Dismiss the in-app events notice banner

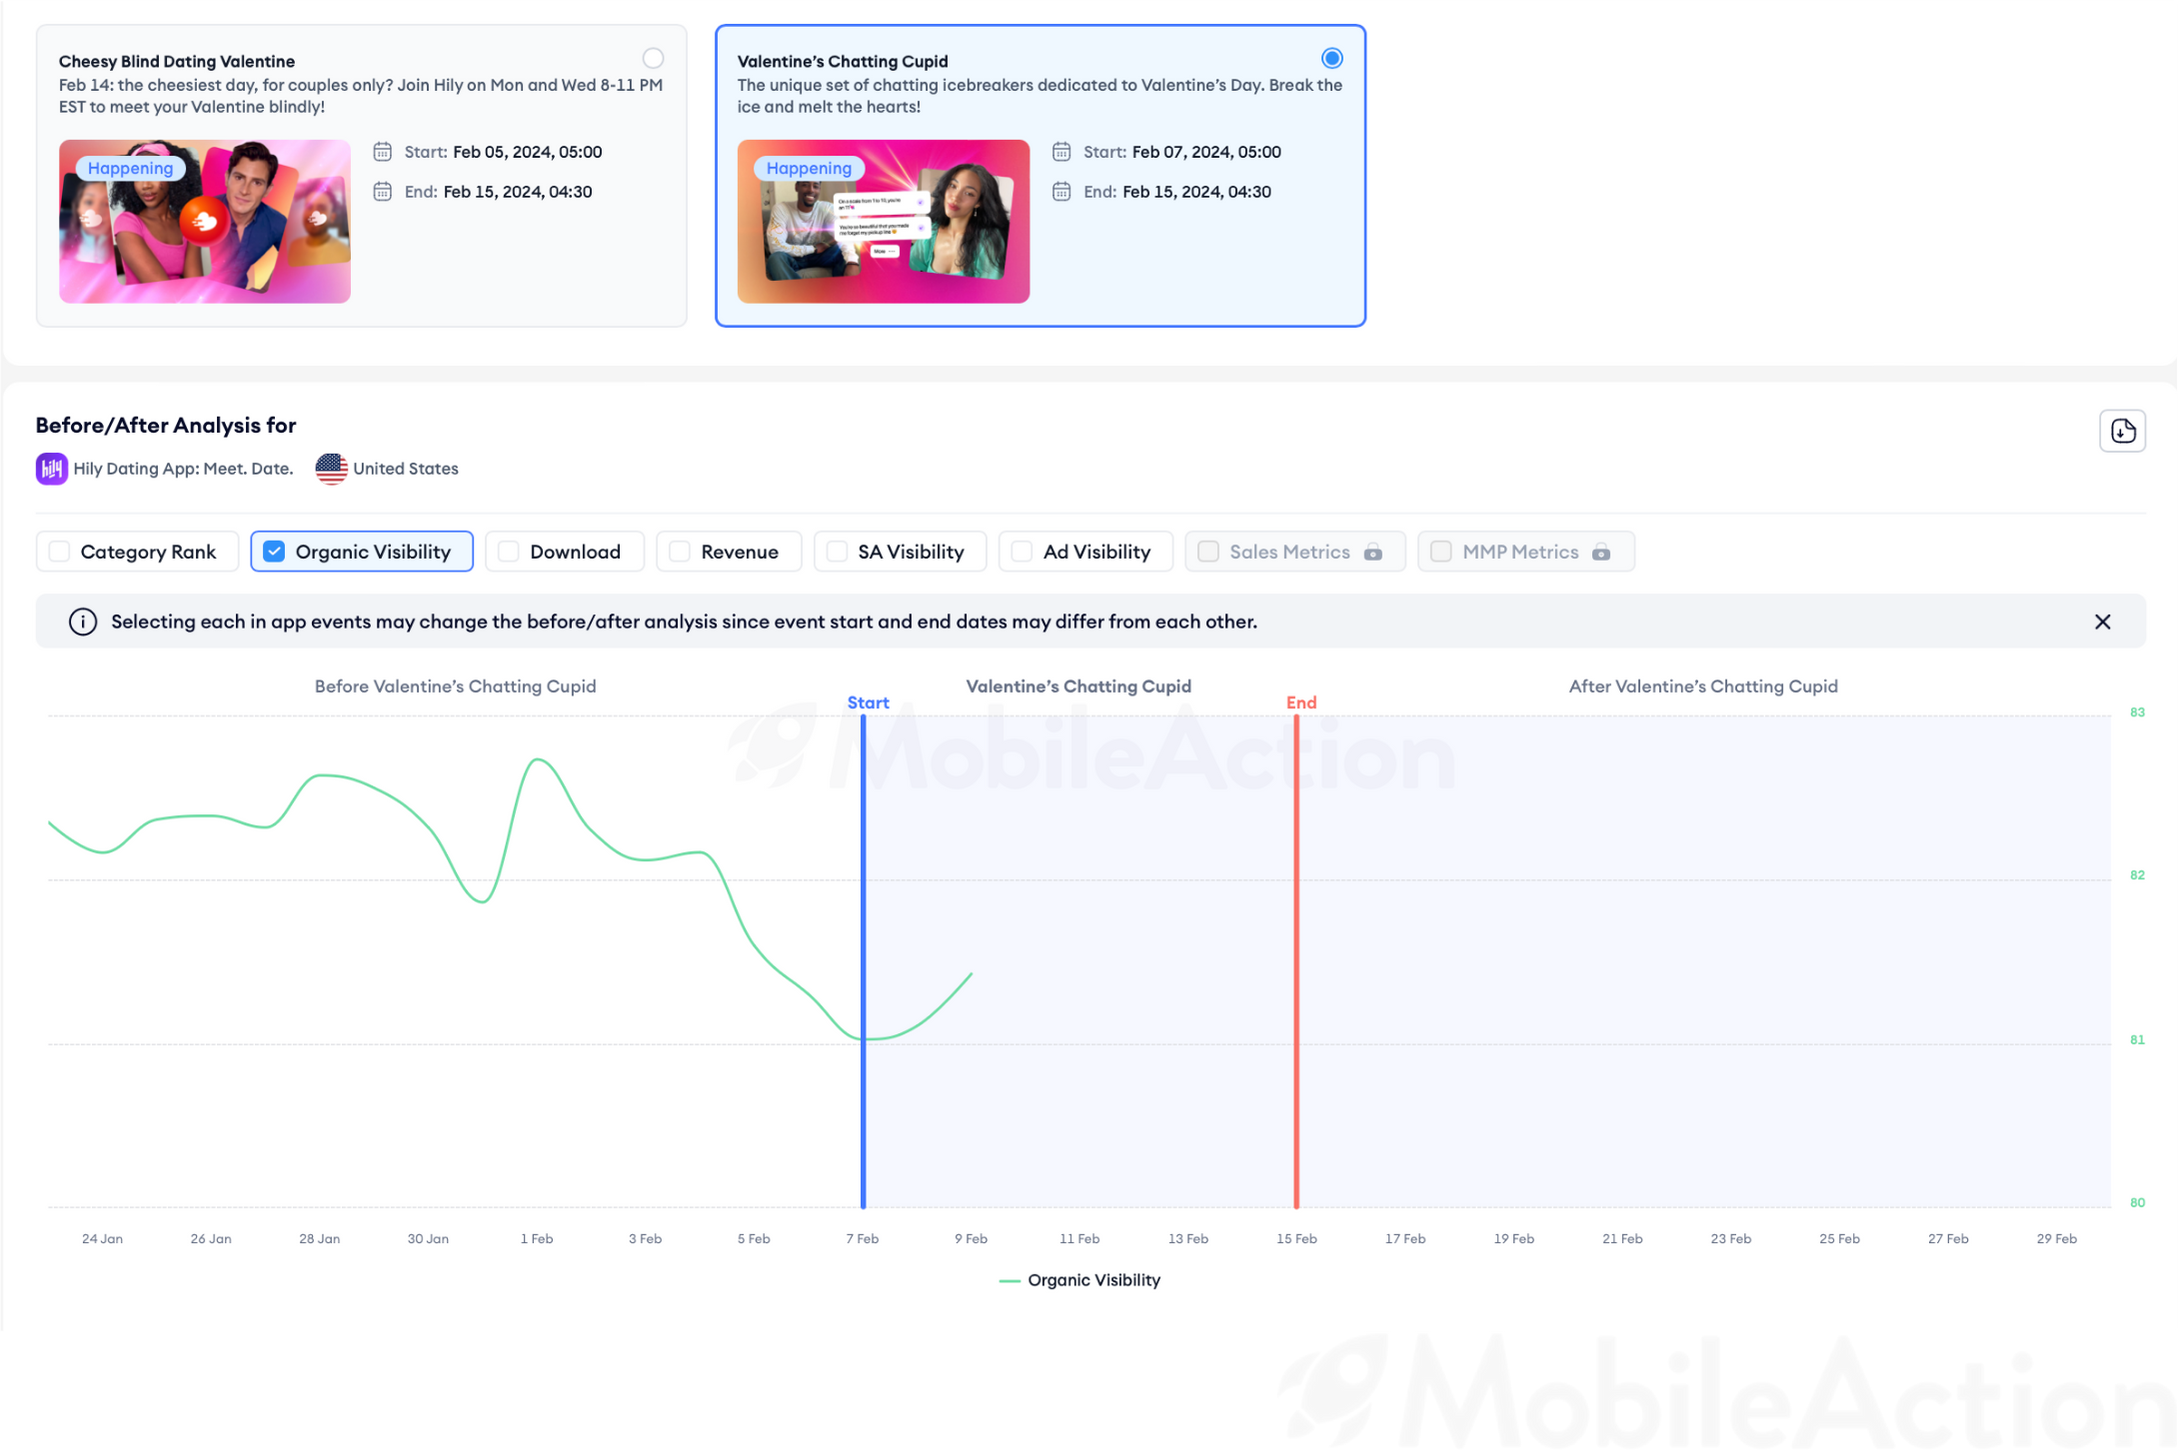[2102, 622]
